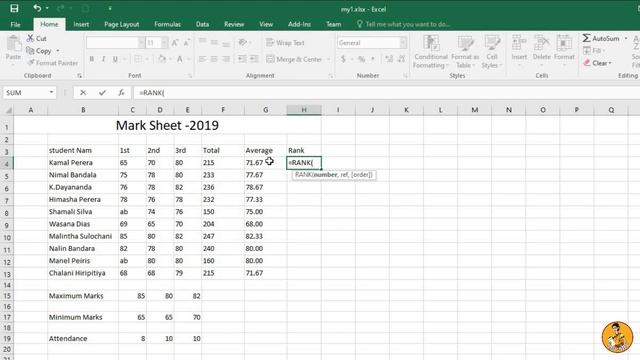Click Decrease Indent icon
Screen dimensions: 640x360
click(x=242, y=59)
